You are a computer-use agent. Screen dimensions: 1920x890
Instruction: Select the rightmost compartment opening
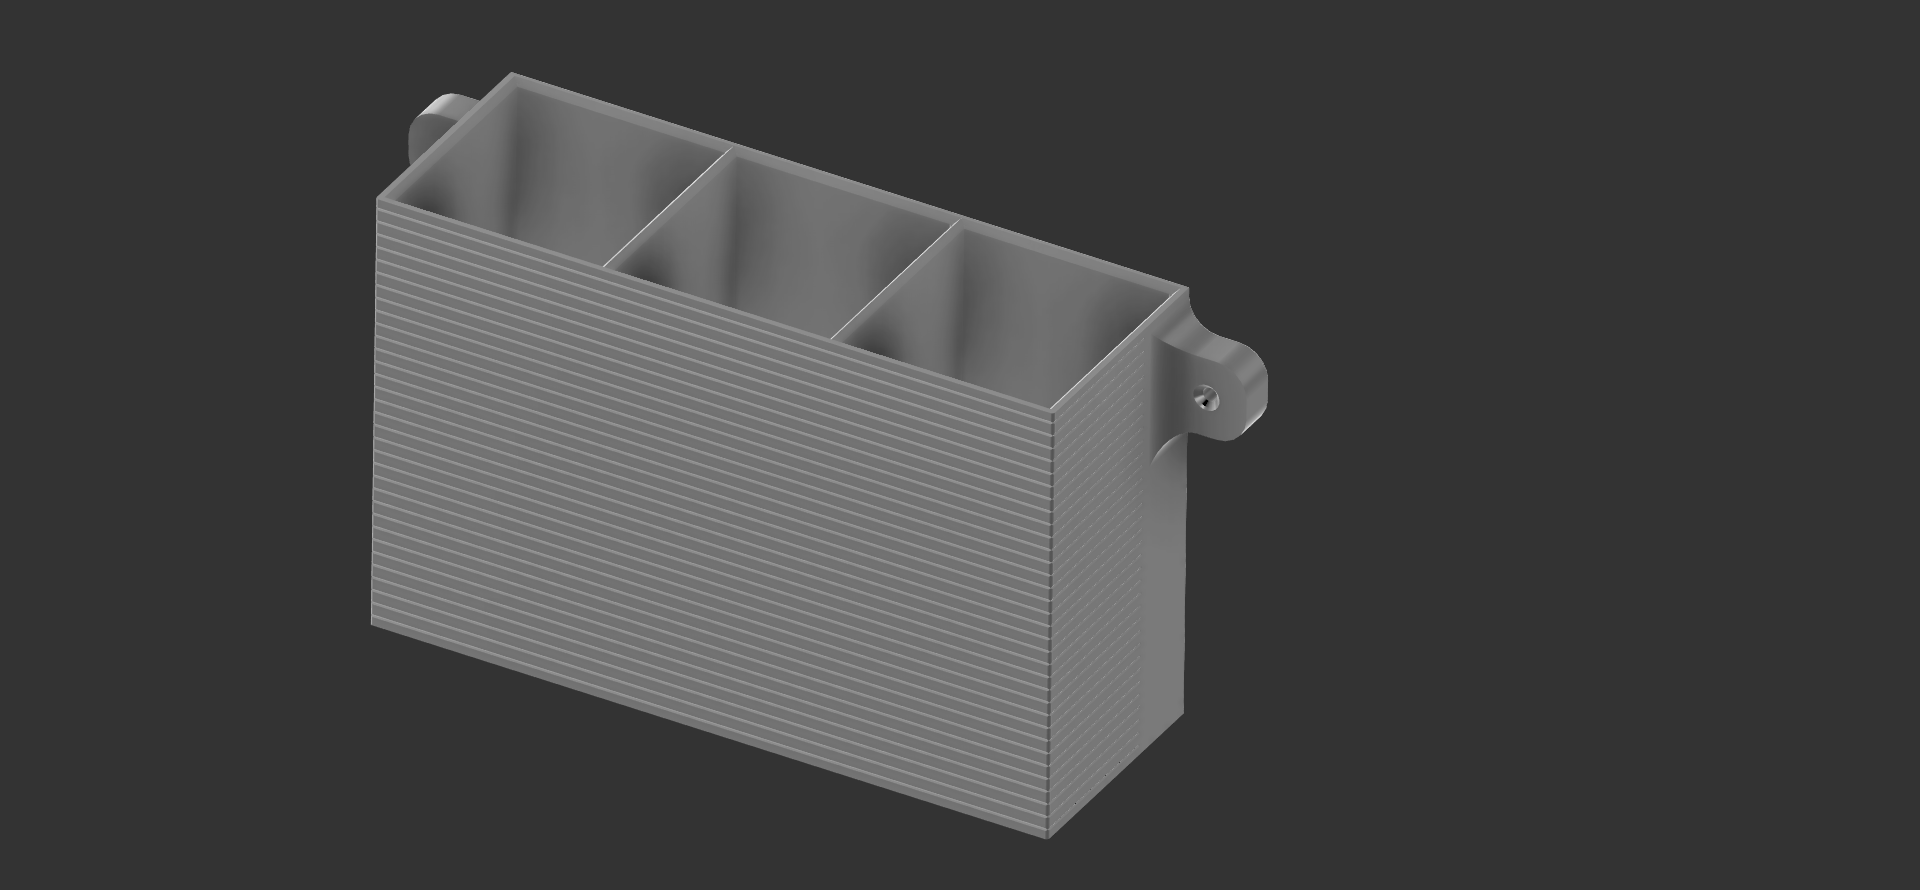pyautogui.click(x=1004, y=315)
